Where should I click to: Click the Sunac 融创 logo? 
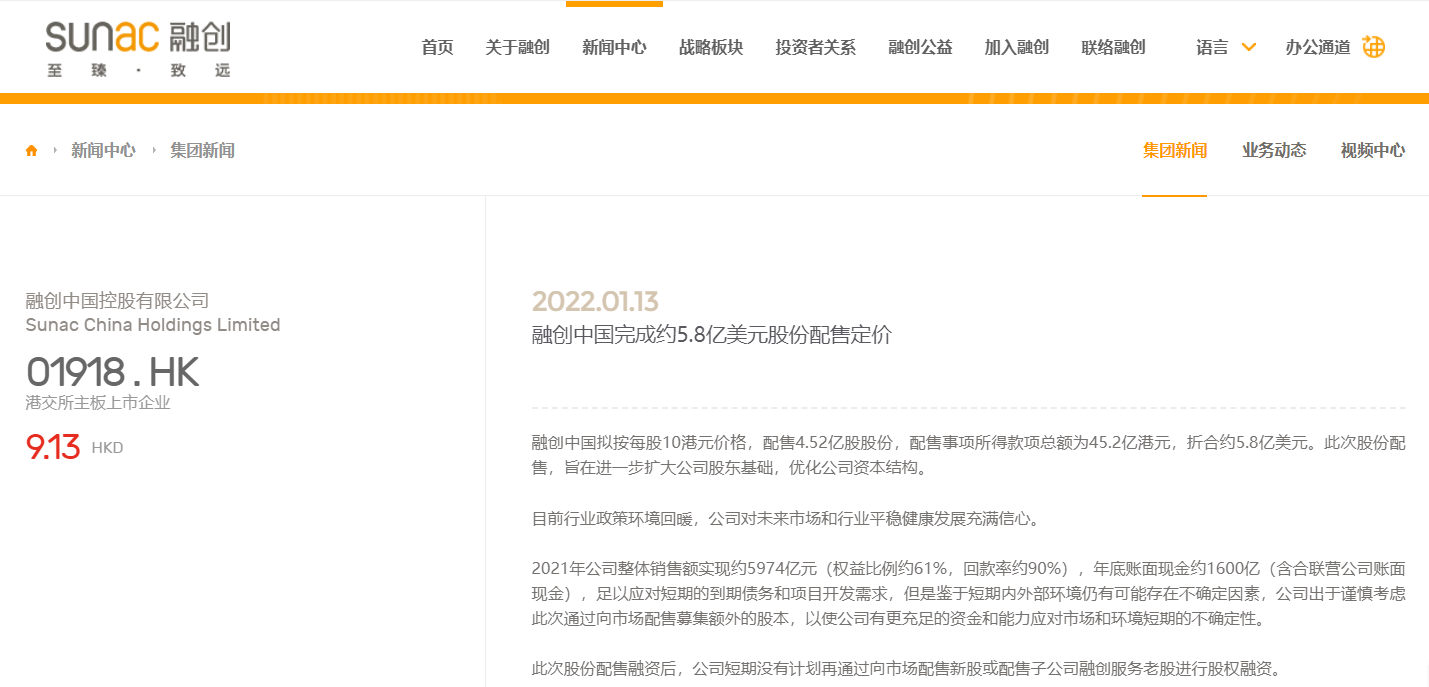138,47
